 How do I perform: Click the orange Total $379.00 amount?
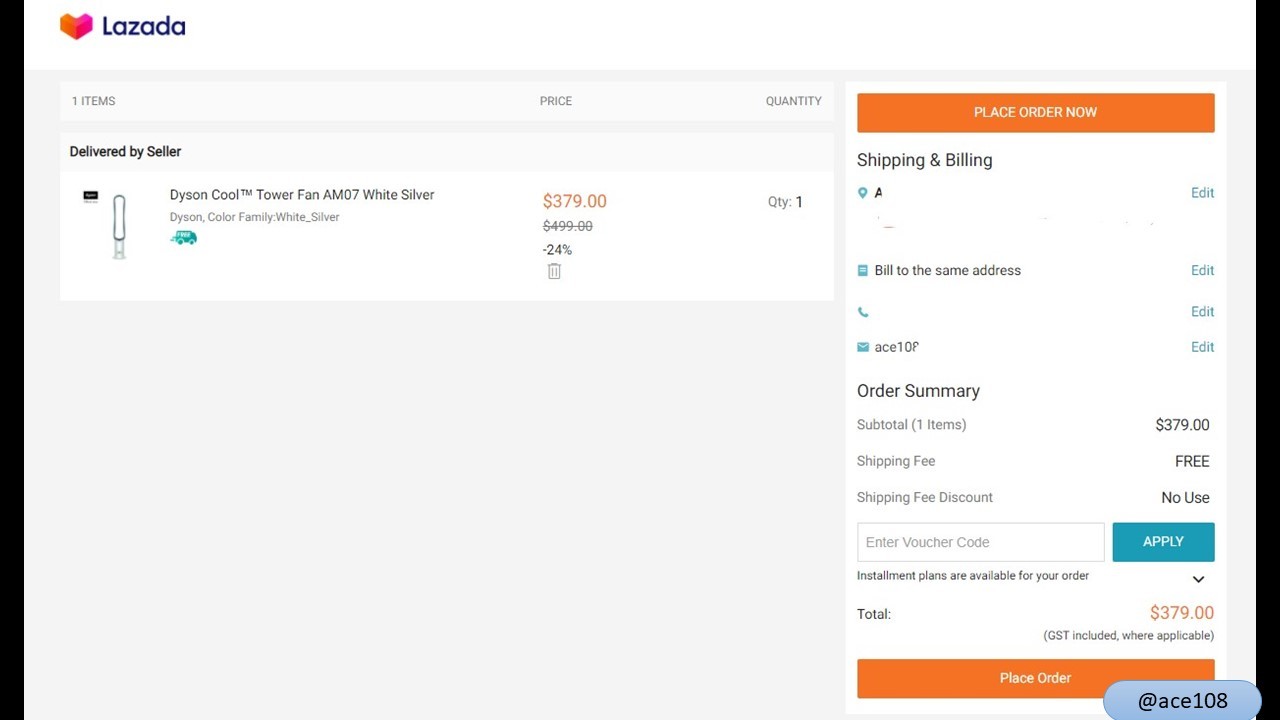pyautogui.click(x=1182, y=613)
